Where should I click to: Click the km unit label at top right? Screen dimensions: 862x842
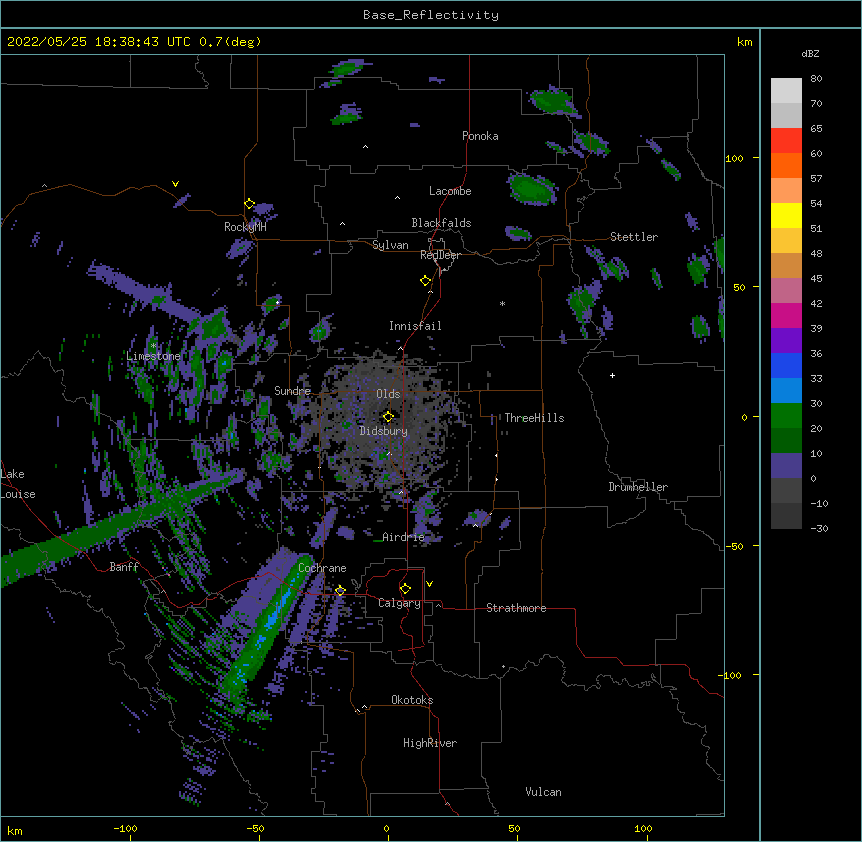pyautogui.click(x=744, y=42)
